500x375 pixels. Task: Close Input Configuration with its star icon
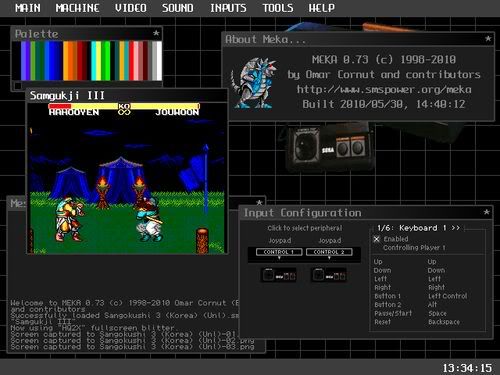487,212
